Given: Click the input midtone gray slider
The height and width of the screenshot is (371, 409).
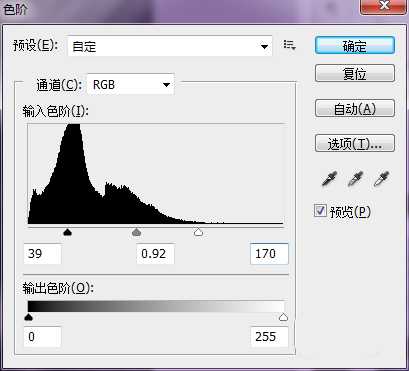Looking at the screenshot, I should tap(136, 232).
